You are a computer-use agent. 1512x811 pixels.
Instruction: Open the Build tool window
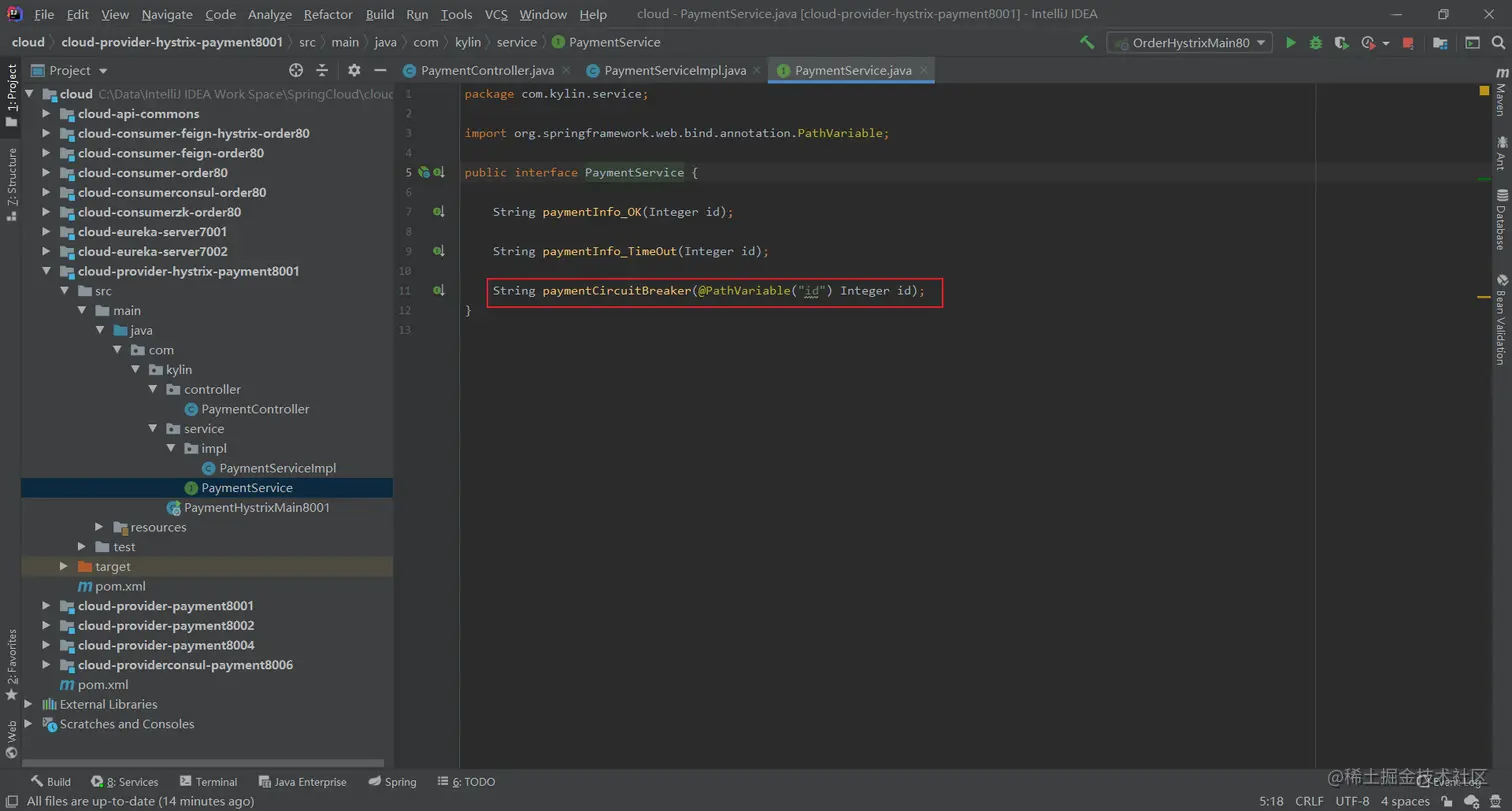[50, 782]
